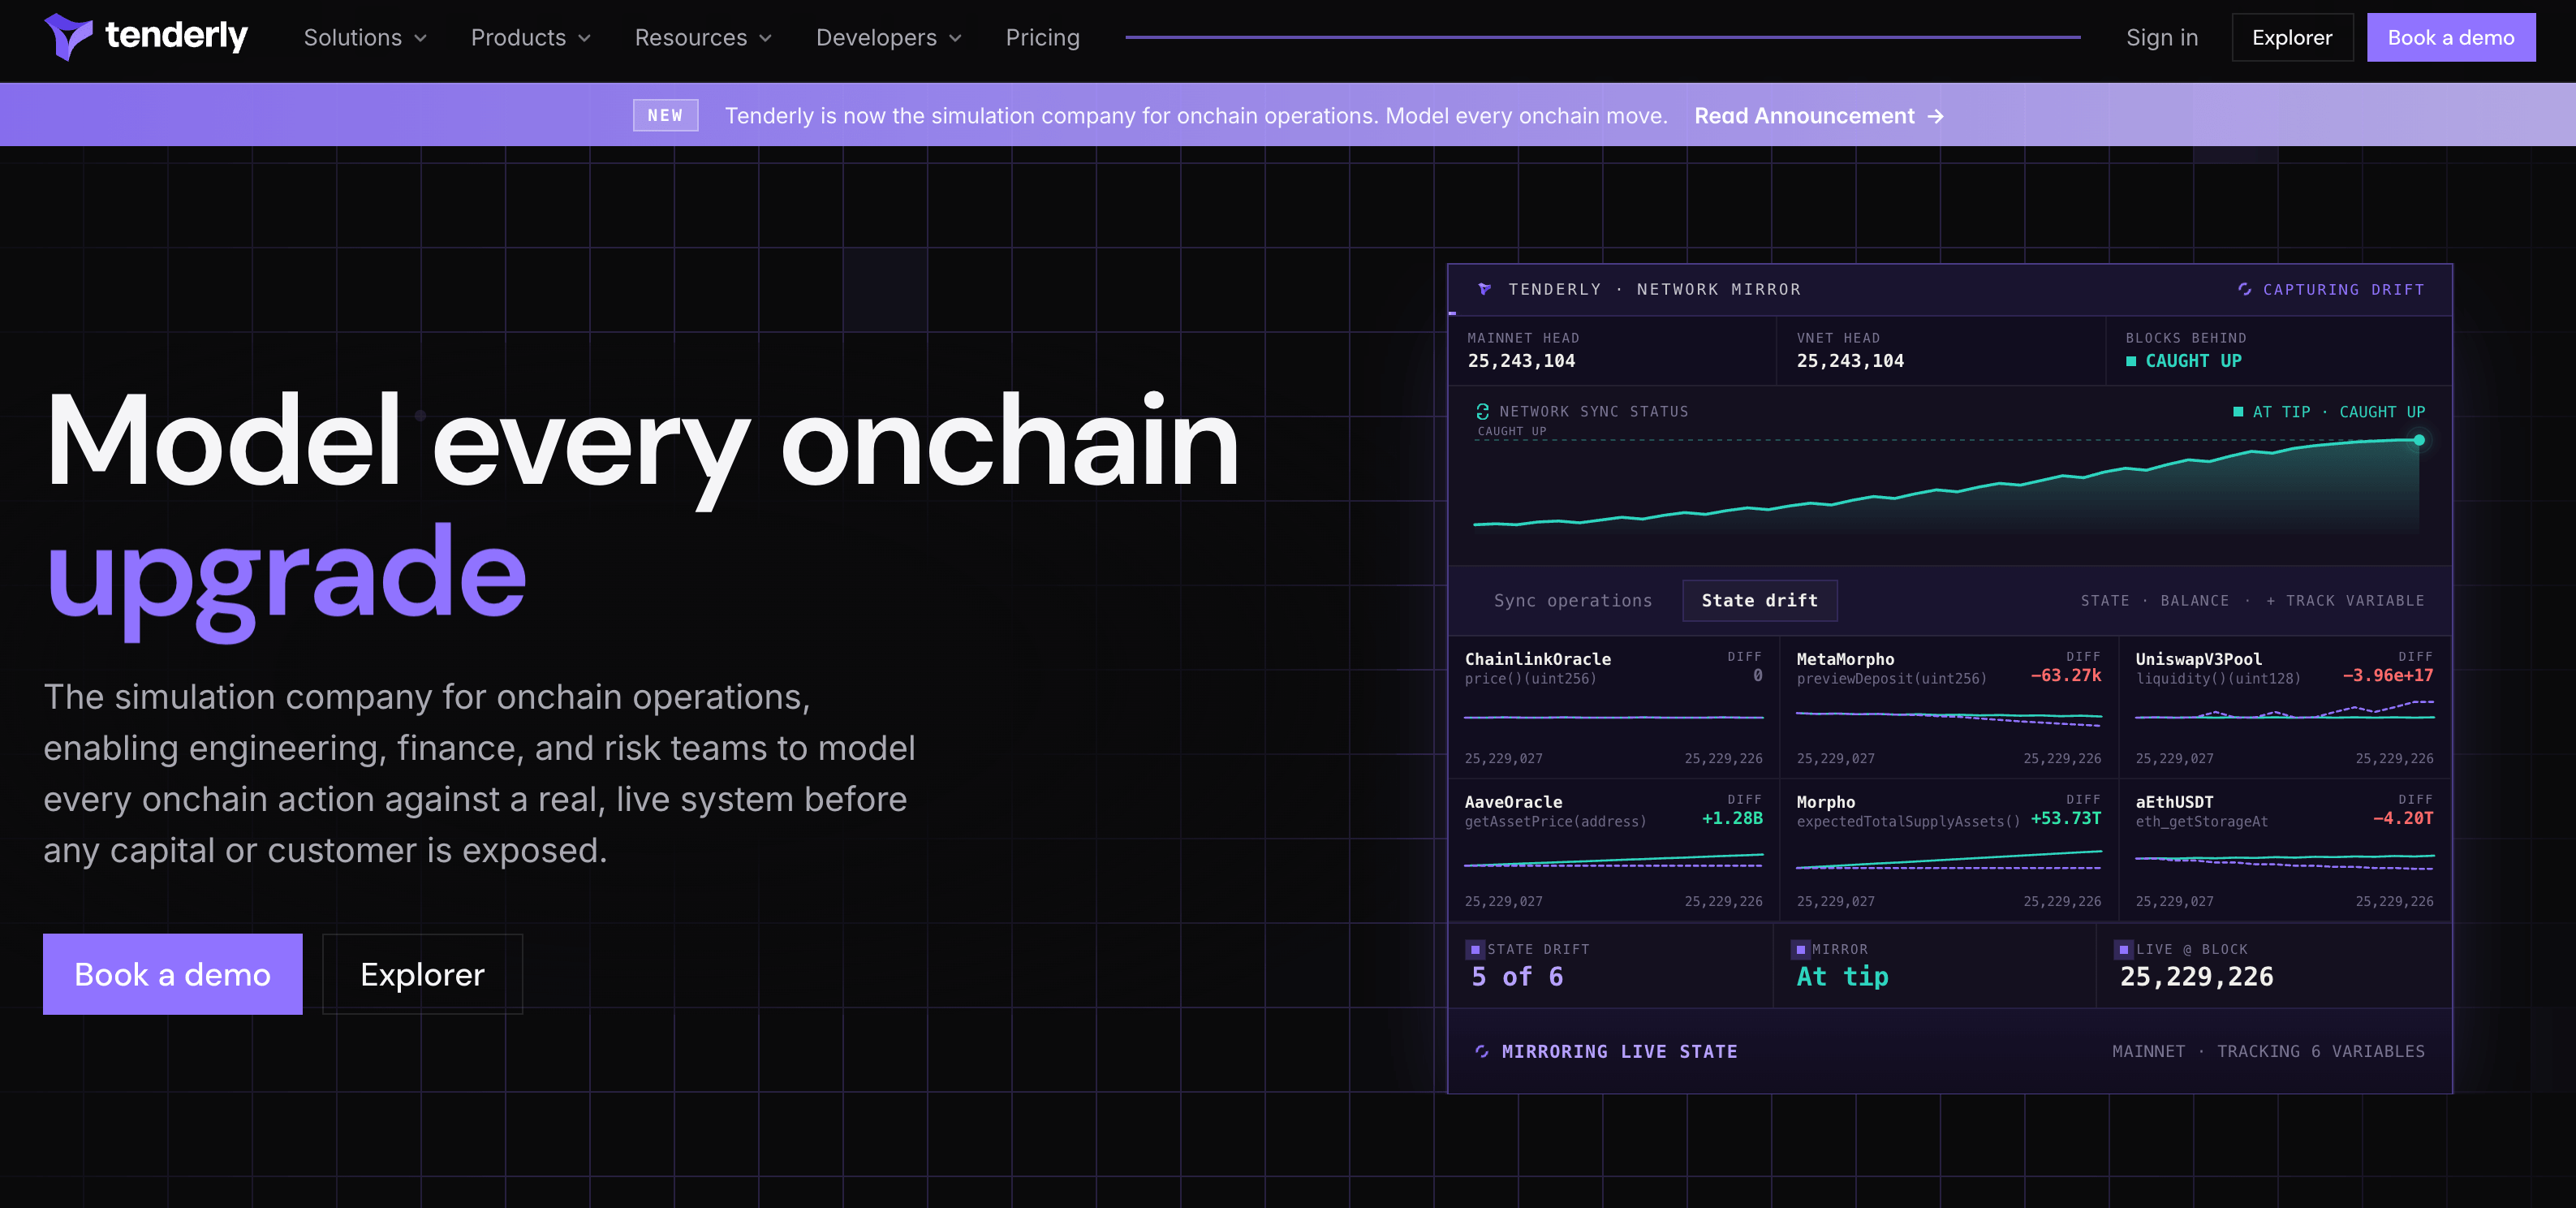This screenshot has height=1208, width=2576.
Task: Click the VNet Head value 25,243,104
Action: coord(1850,361)
